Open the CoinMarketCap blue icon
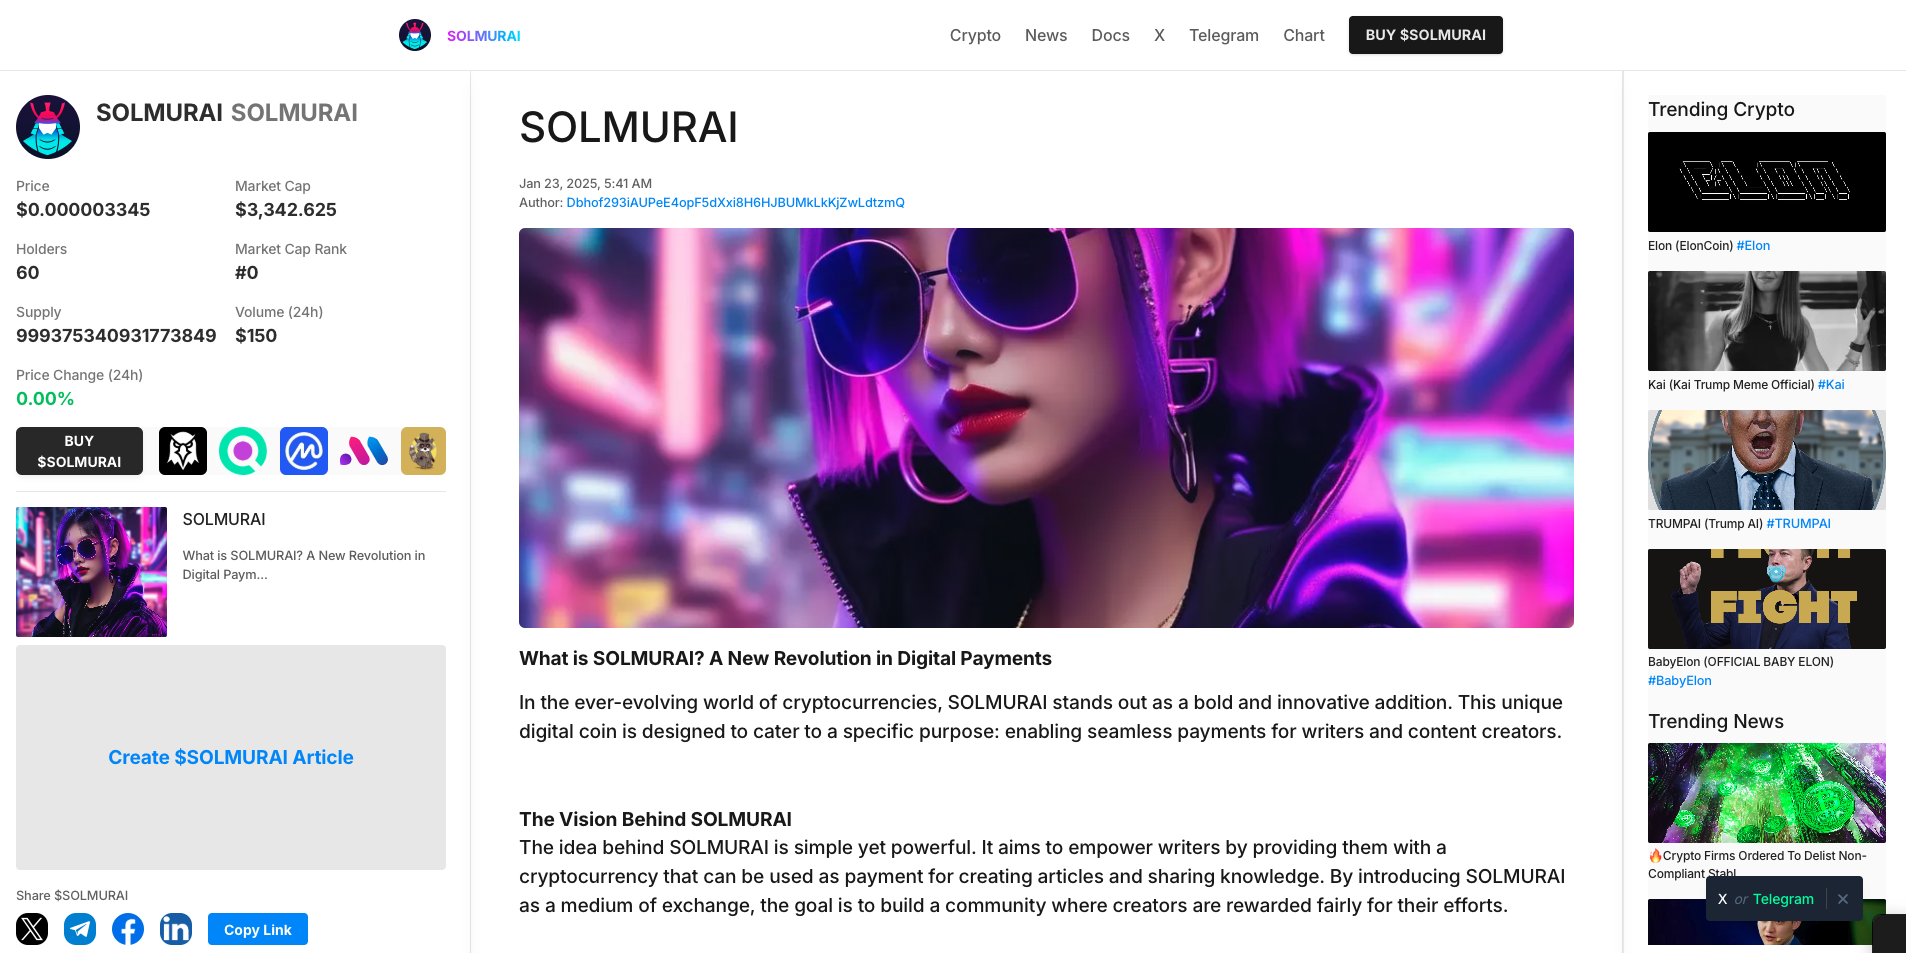The width and height of the screenshot is (1906, 953). [304, 451]
